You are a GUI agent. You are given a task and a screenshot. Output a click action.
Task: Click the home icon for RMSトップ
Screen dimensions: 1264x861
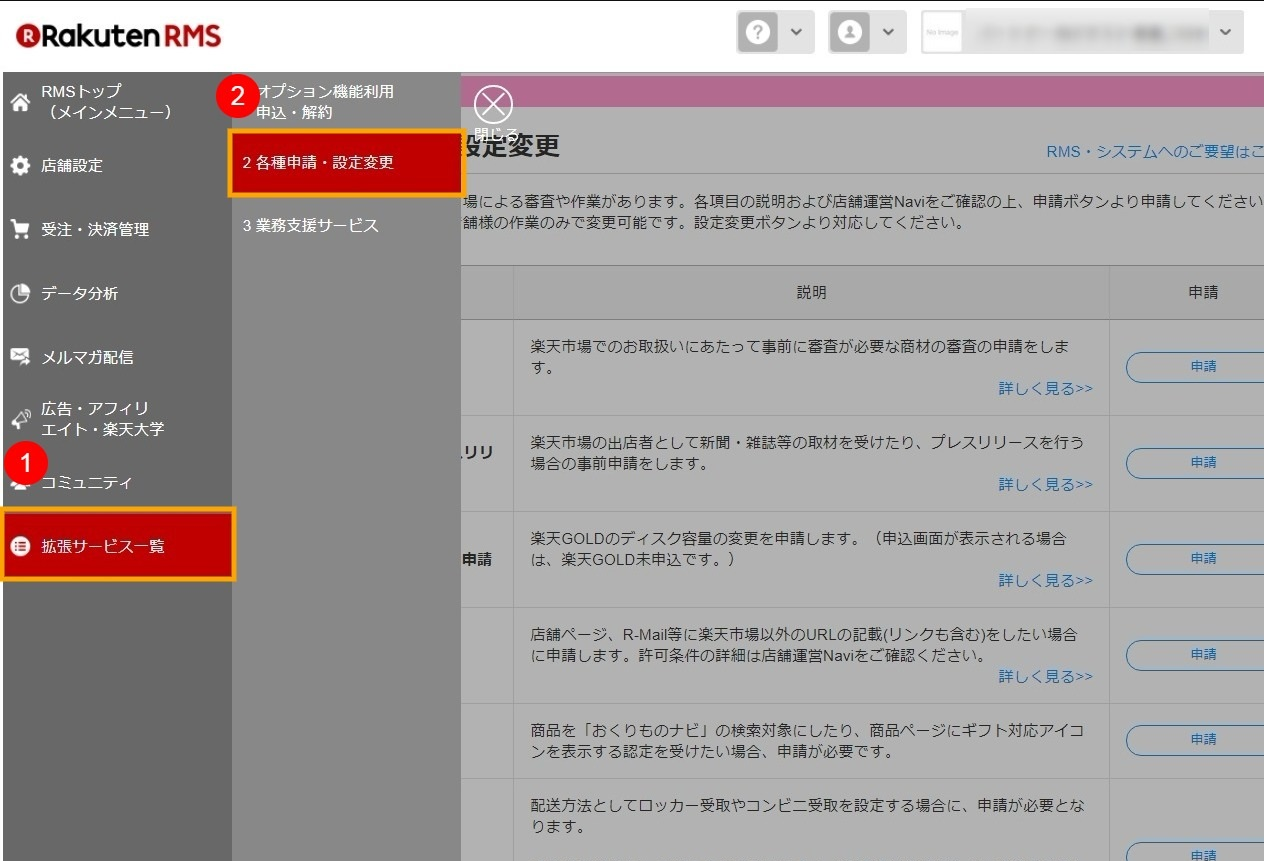(20, 102)
